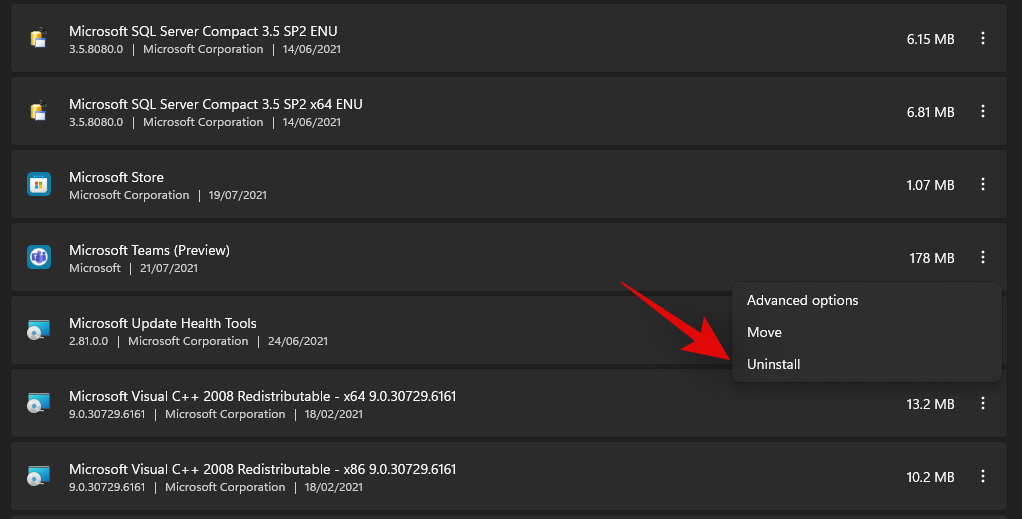Click the Microsoft Teams (Preview) name
Viewport: 1022px width, 519px height.
(149, 250)
